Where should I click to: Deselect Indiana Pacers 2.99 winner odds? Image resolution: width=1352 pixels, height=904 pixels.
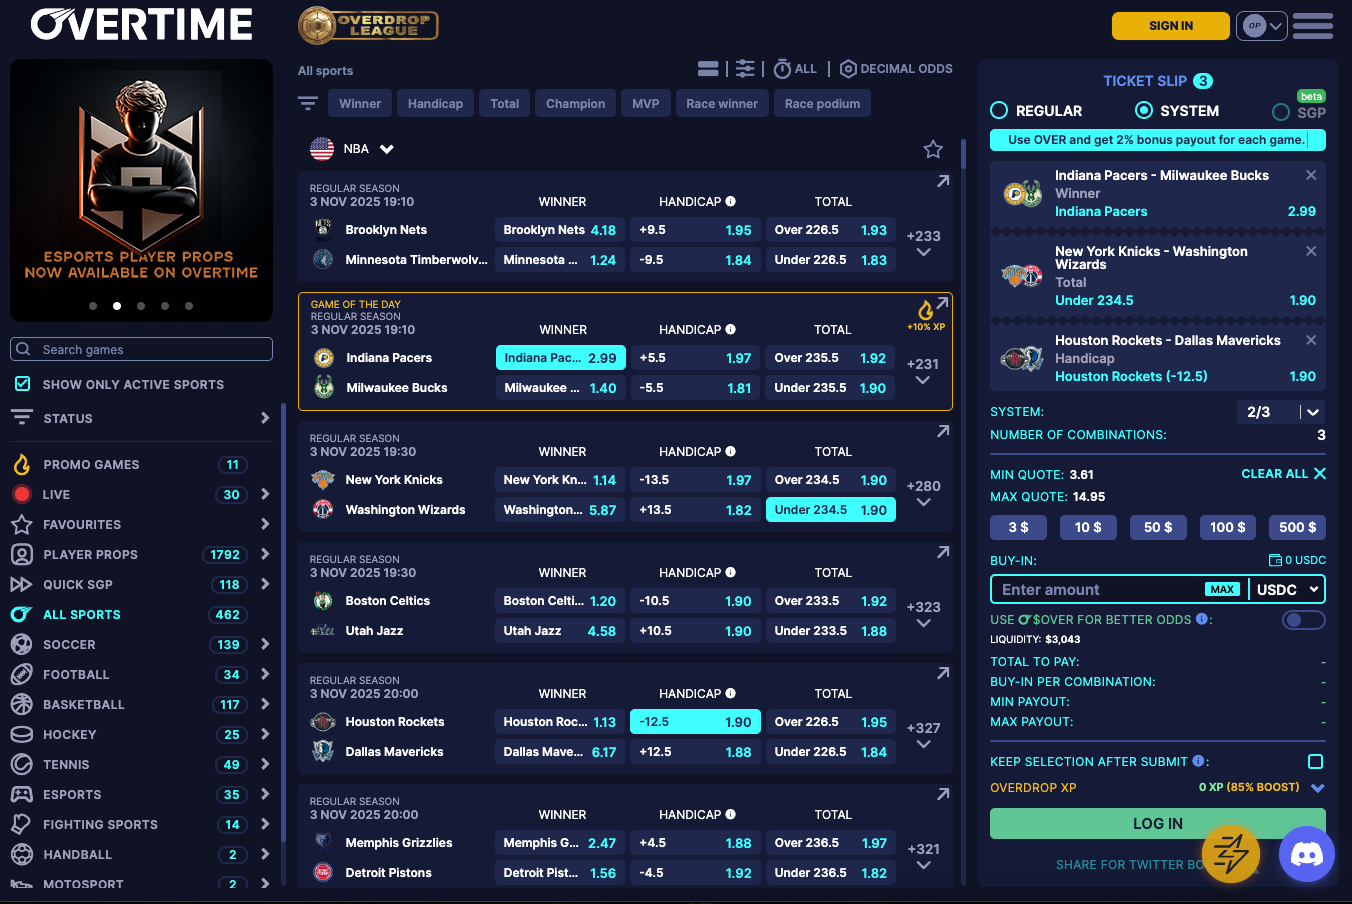pos(560,358)
